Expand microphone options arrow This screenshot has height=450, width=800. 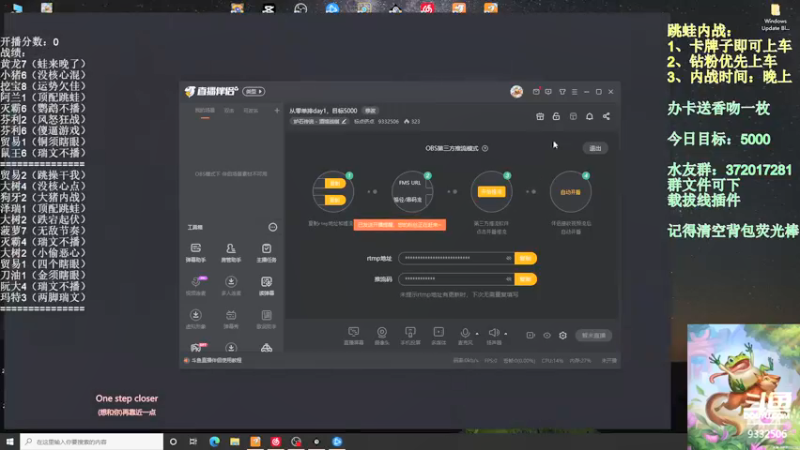click(x=477, y=334)
